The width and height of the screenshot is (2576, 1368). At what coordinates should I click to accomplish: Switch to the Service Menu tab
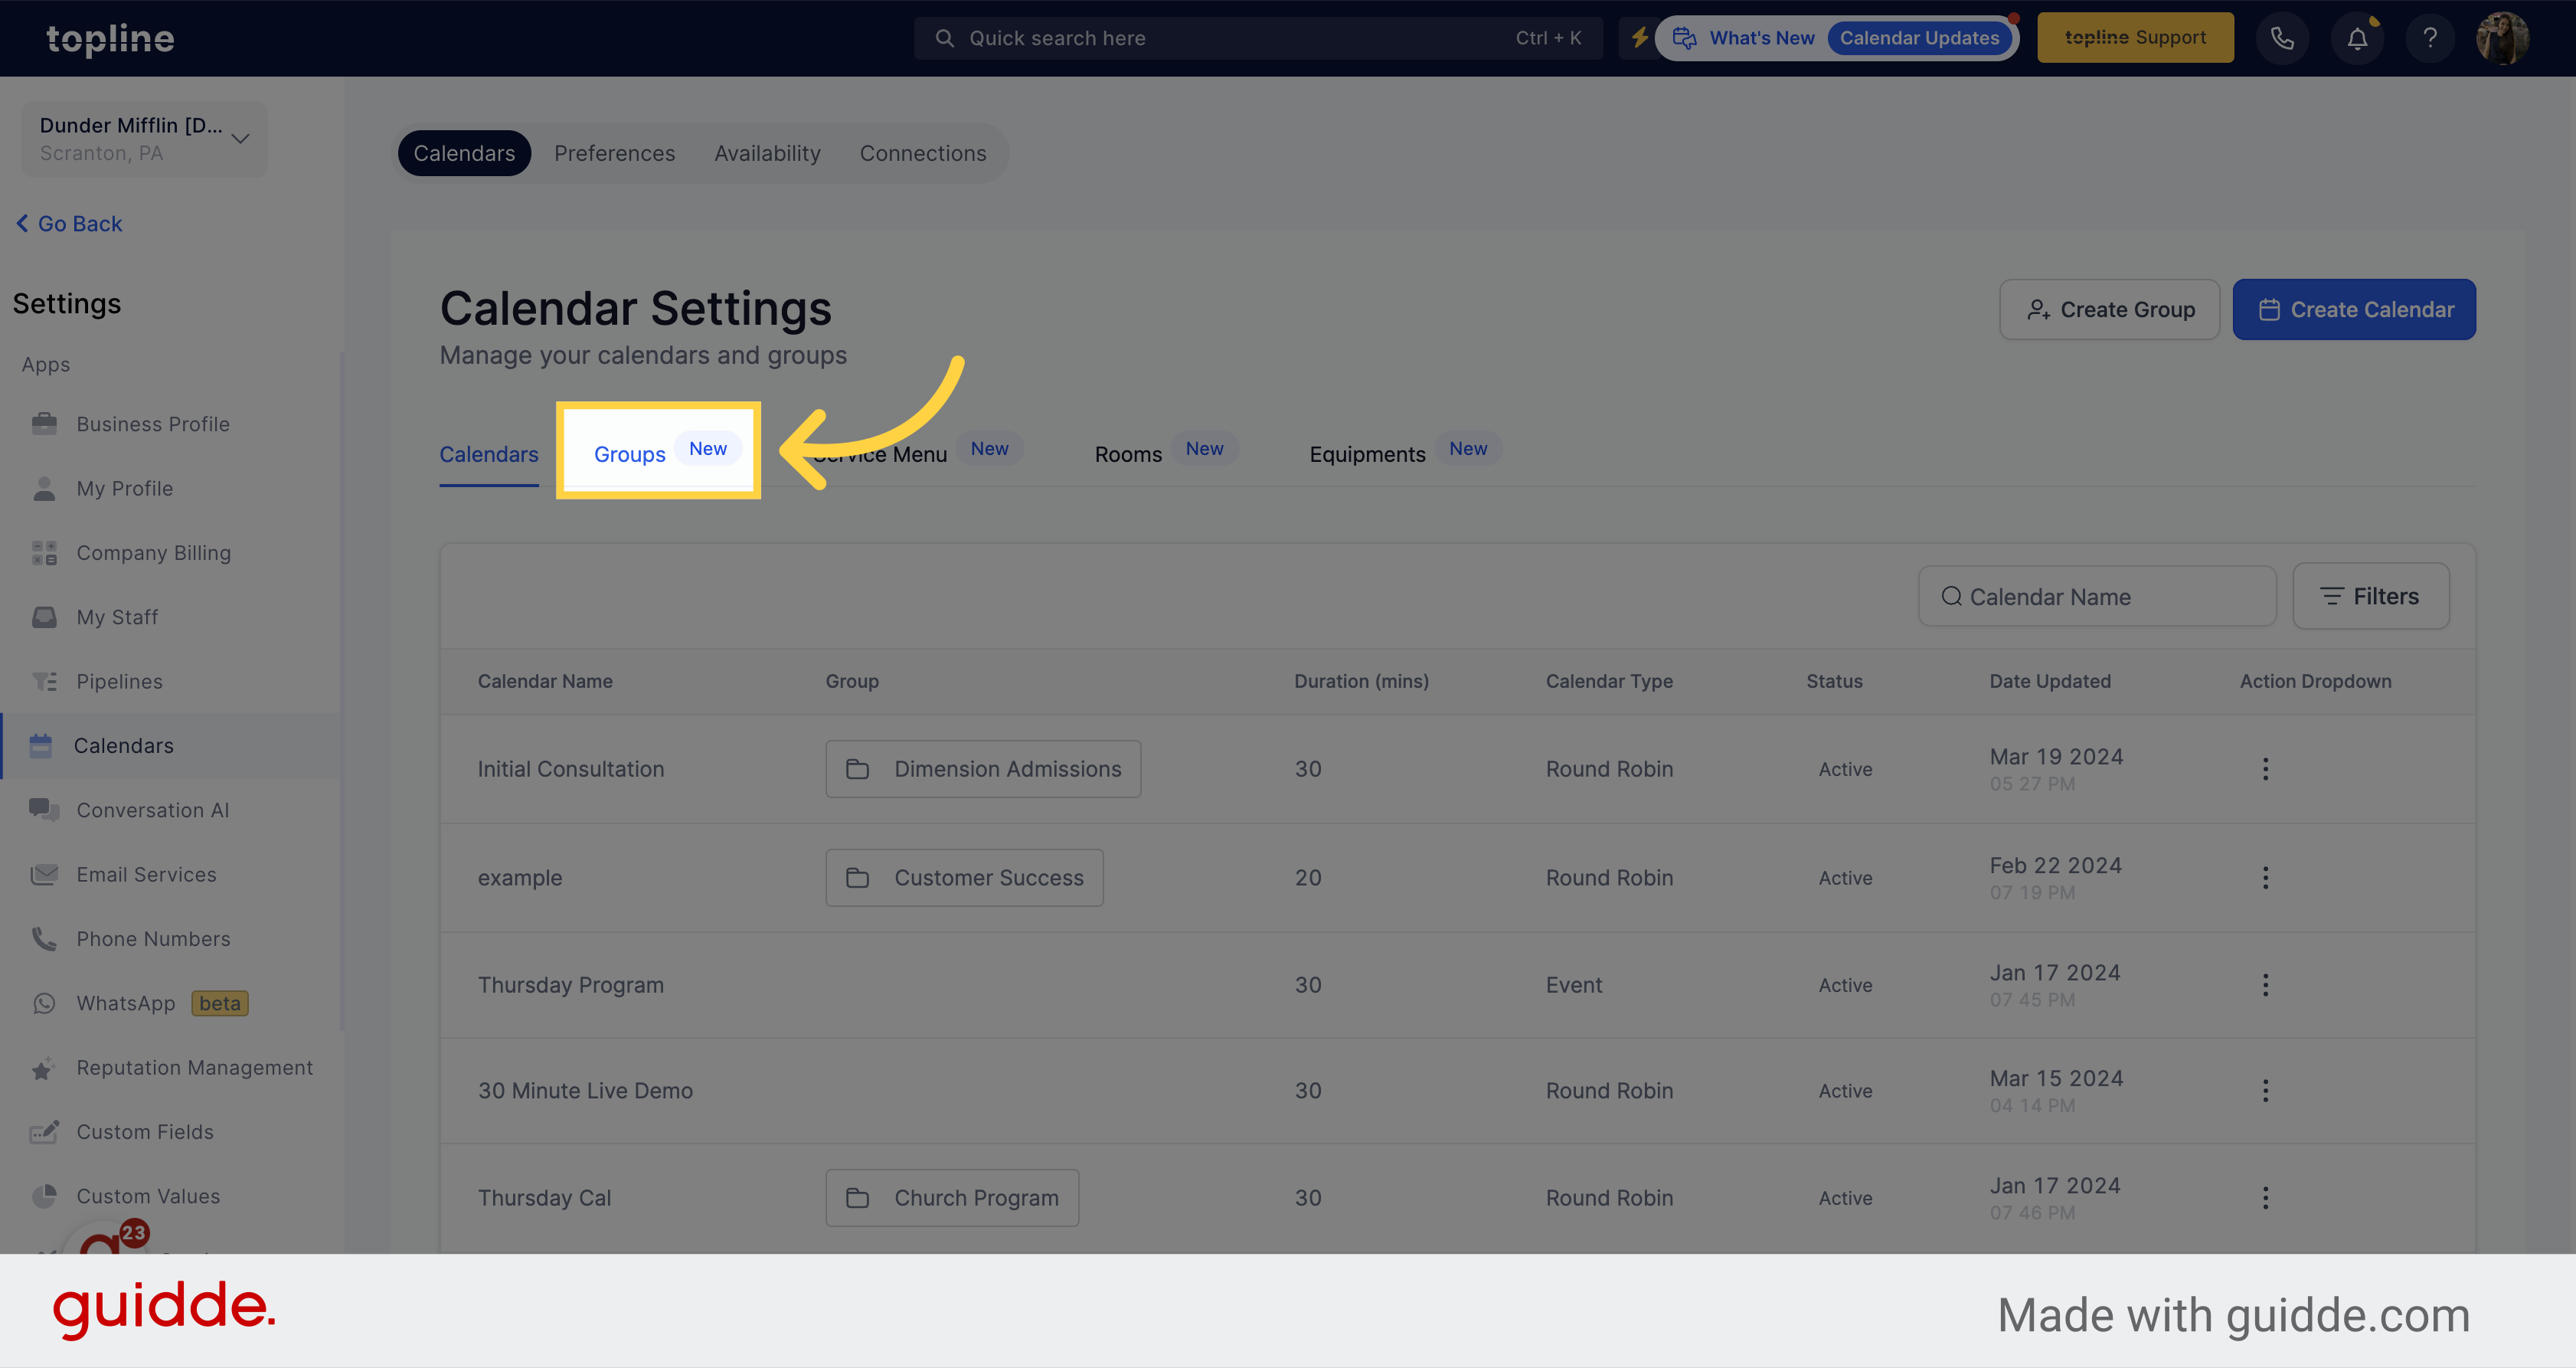tap(879, 451)
